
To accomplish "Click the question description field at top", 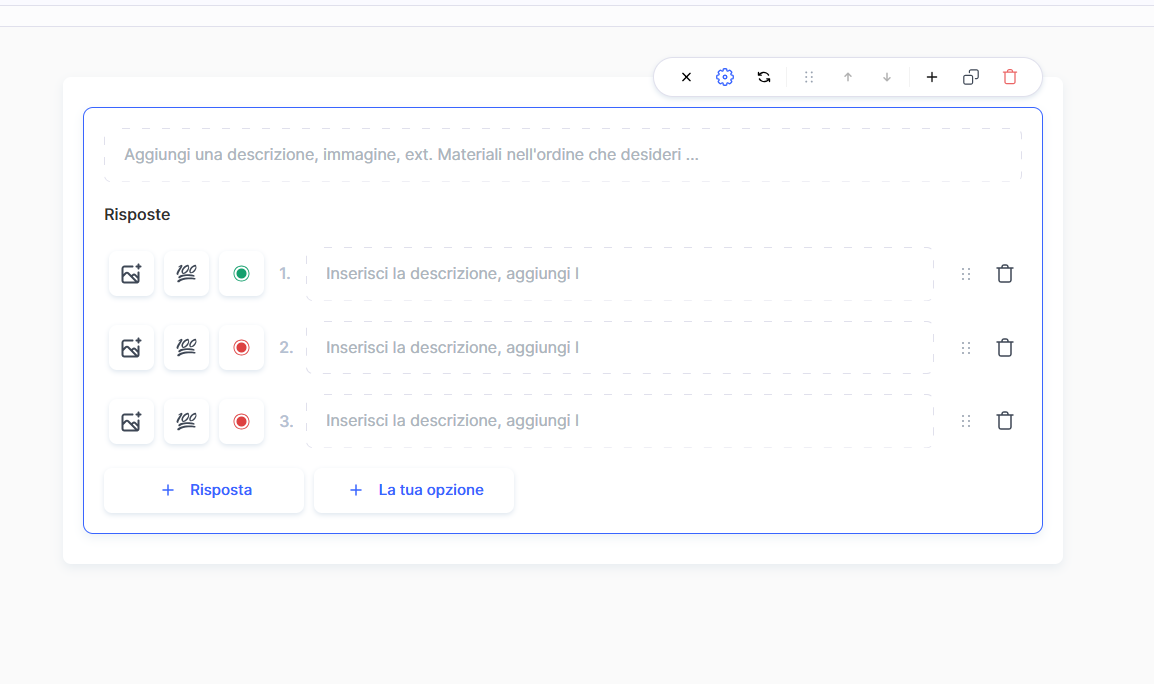I will [x=562, y=155].
